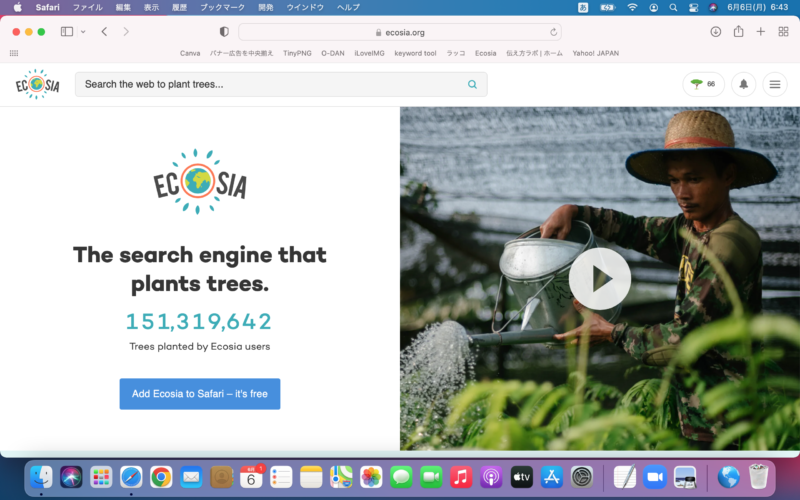Open the ラッコ bookmark
This screenshot has width=800, height=500.
[456, 53]
